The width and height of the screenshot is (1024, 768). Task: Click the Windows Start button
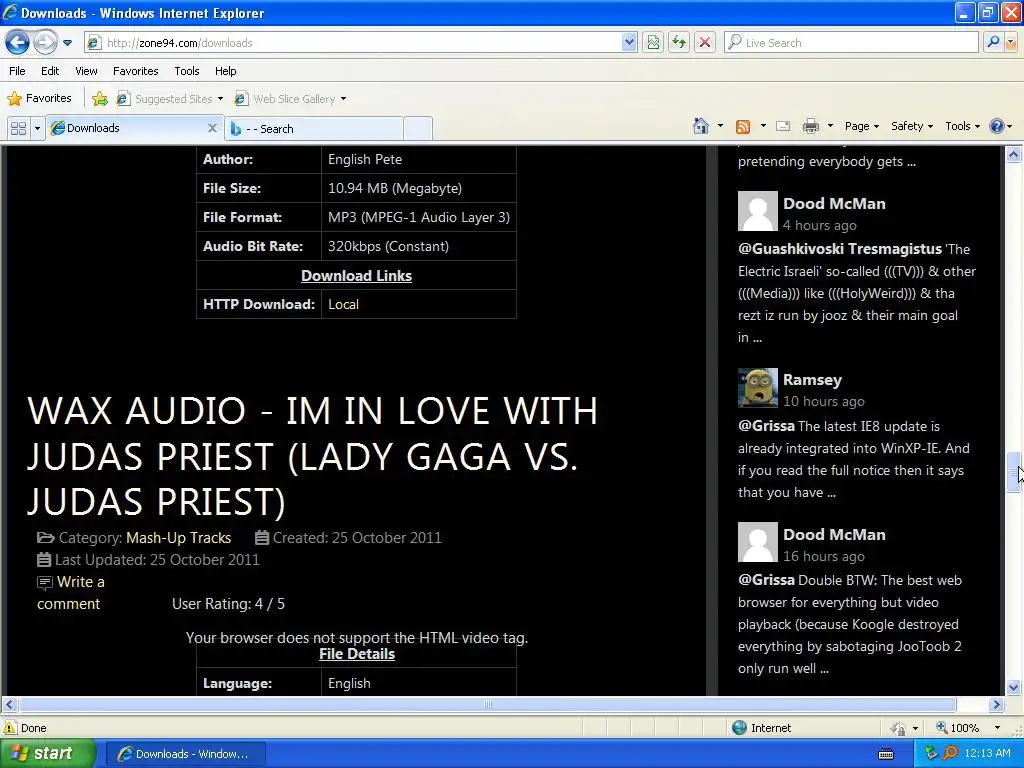pyautogui.click(x=48, y=754)
